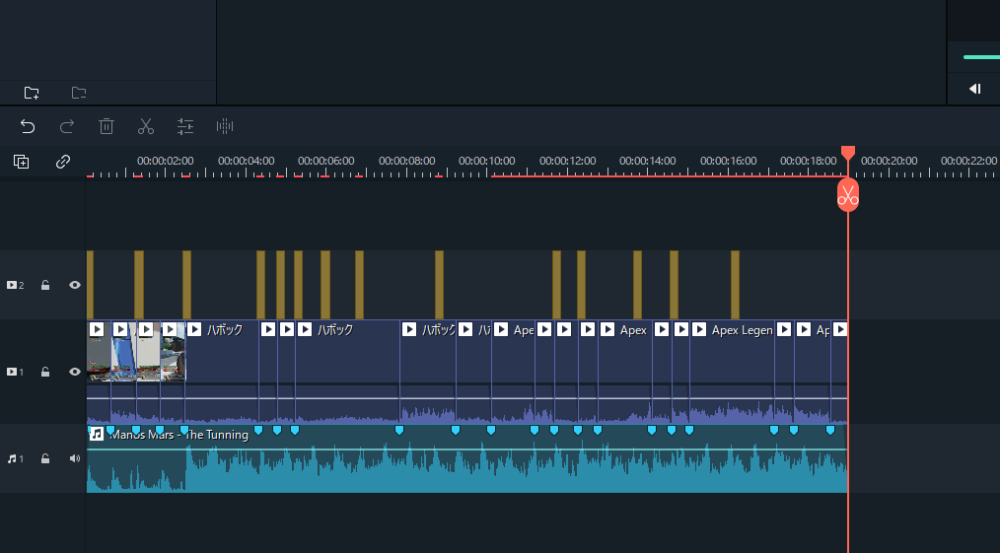Image resolution: width=1000 pixels, height=553 pixels.
Task: Hide video track 2 with the eye icon
Action: pos(75,285)
